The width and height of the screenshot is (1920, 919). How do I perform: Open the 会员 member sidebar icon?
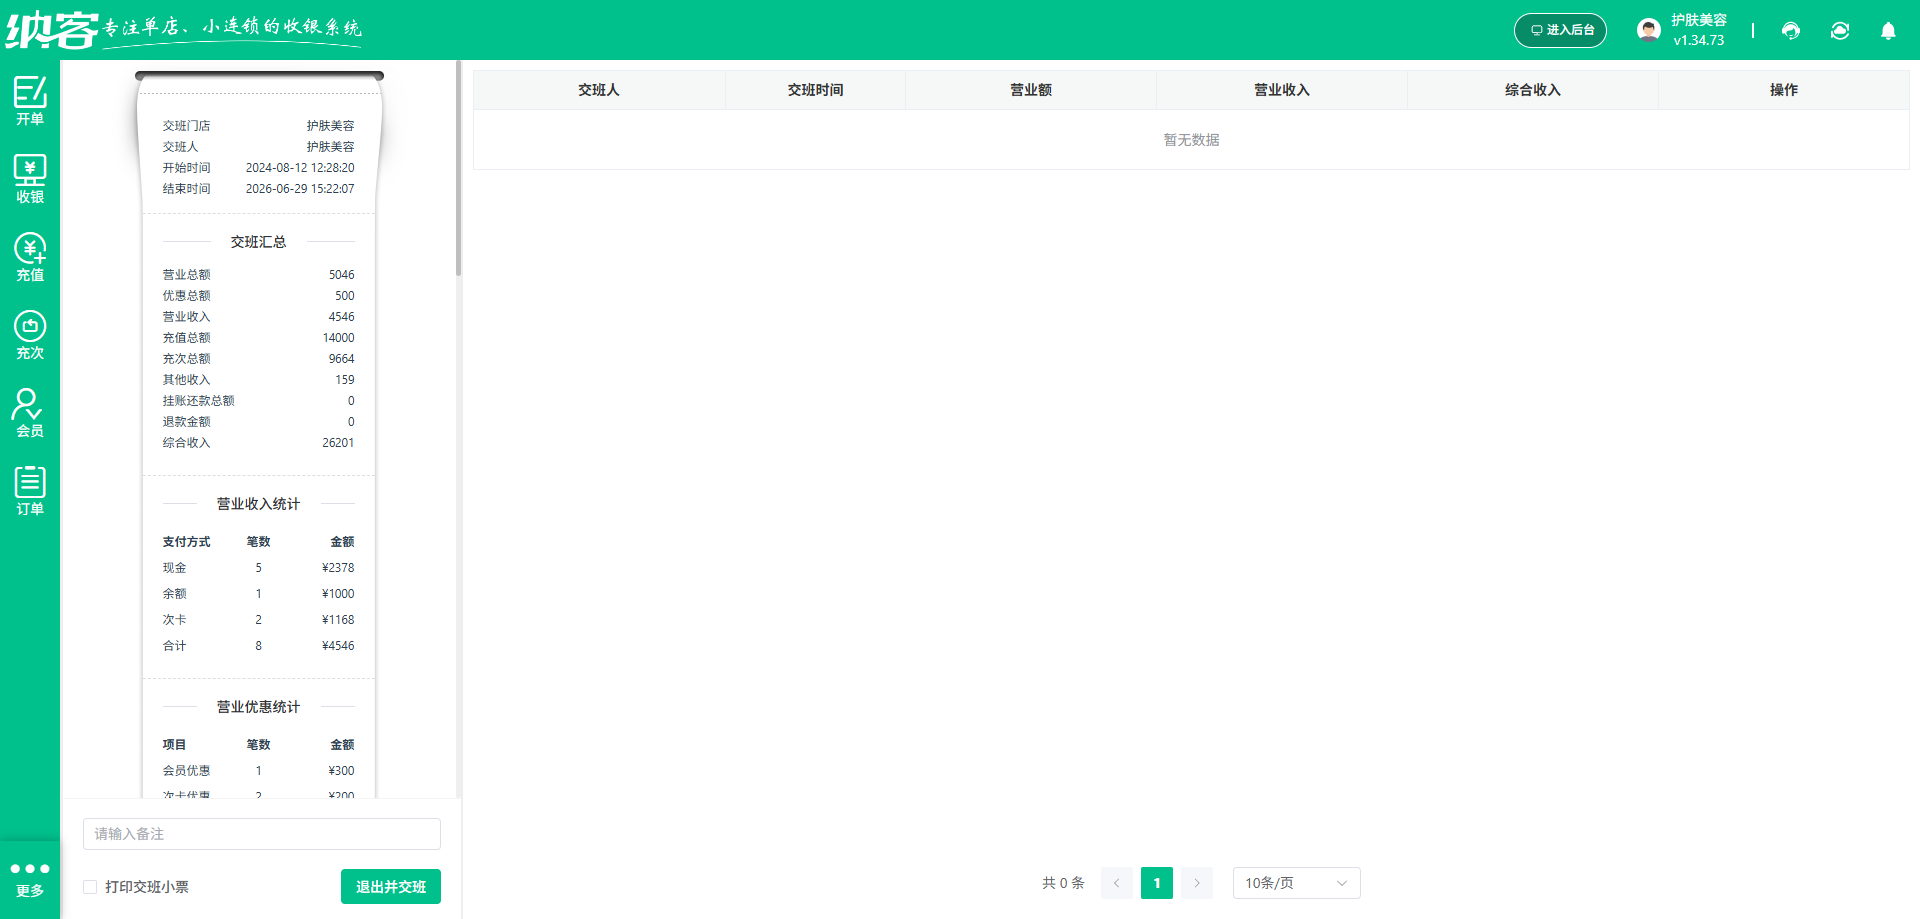(30, 413)
